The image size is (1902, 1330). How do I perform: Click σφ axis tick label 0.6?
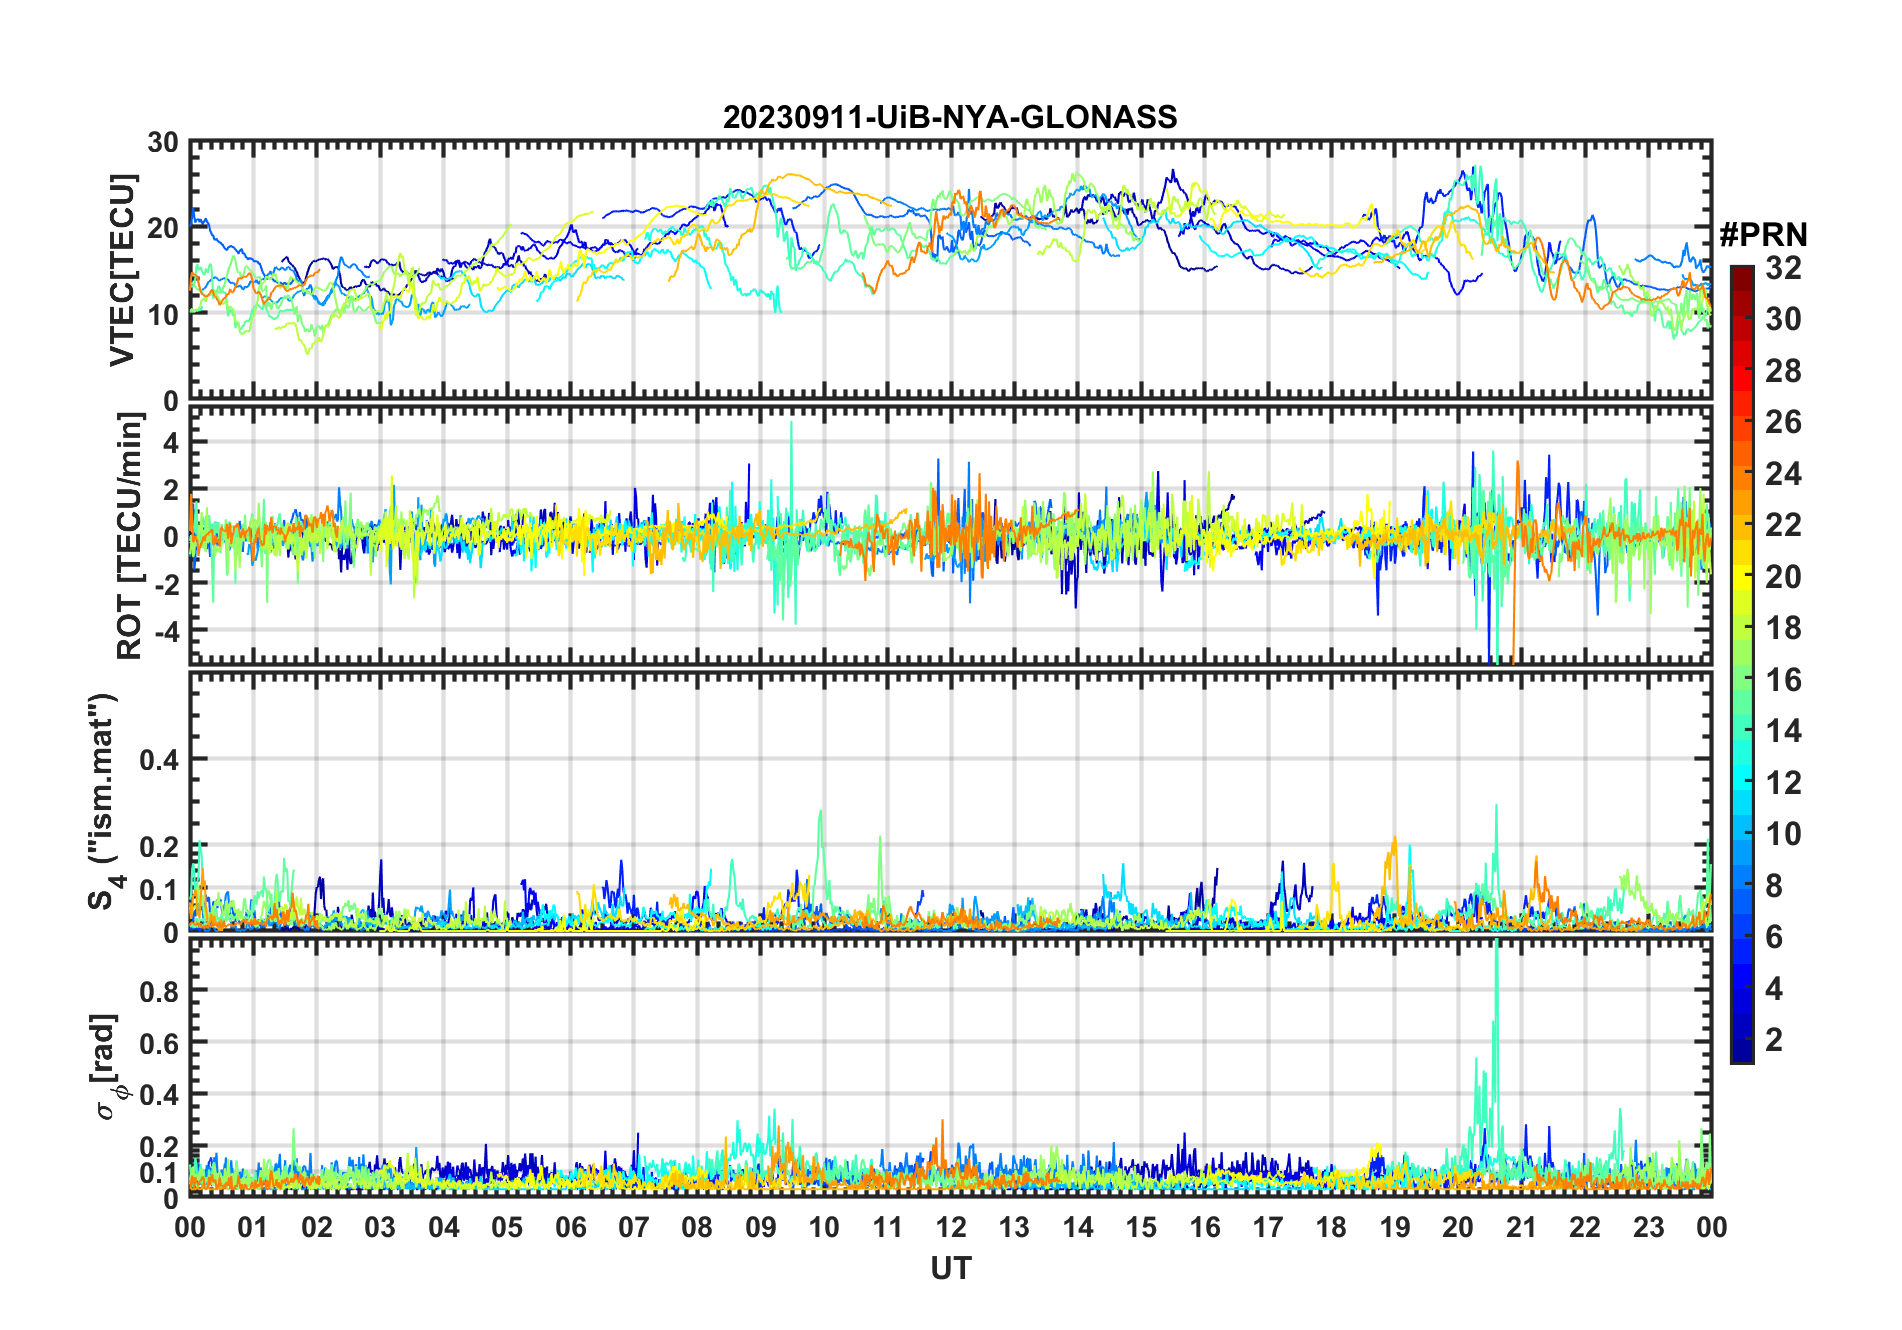[x=160, y=1043]
